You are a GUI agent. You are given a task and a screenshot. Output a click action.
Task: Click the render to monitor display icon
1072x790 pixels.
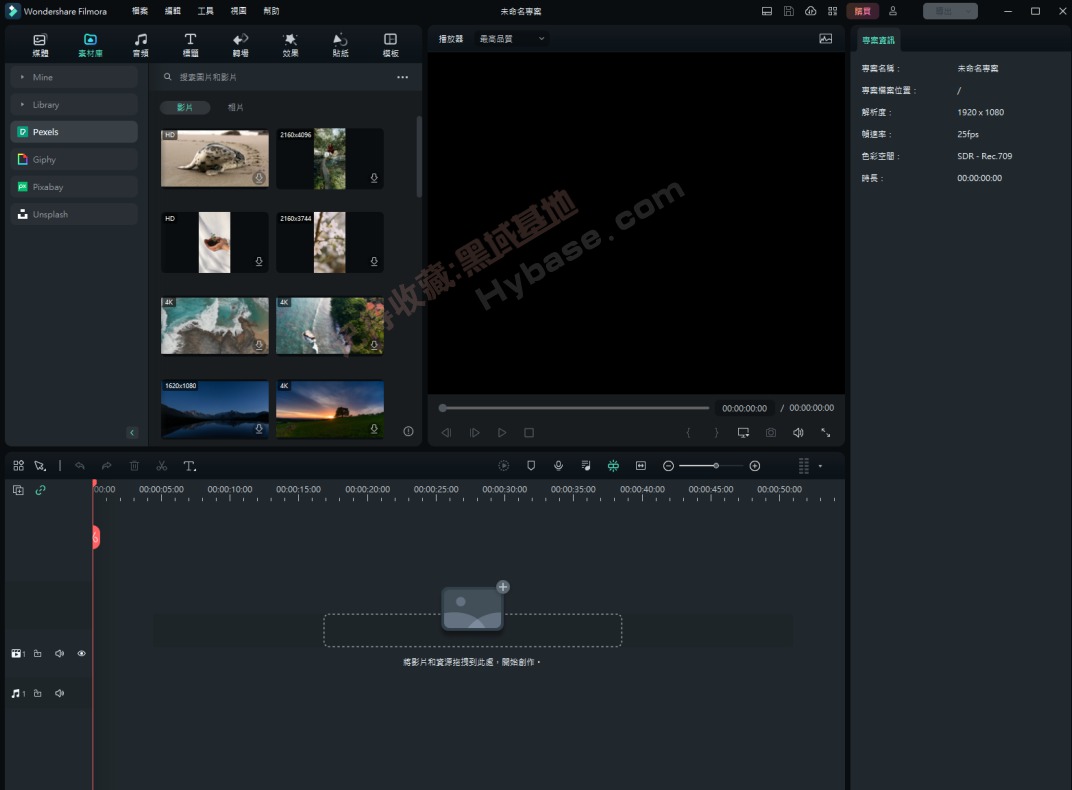[x=743, y=433]
